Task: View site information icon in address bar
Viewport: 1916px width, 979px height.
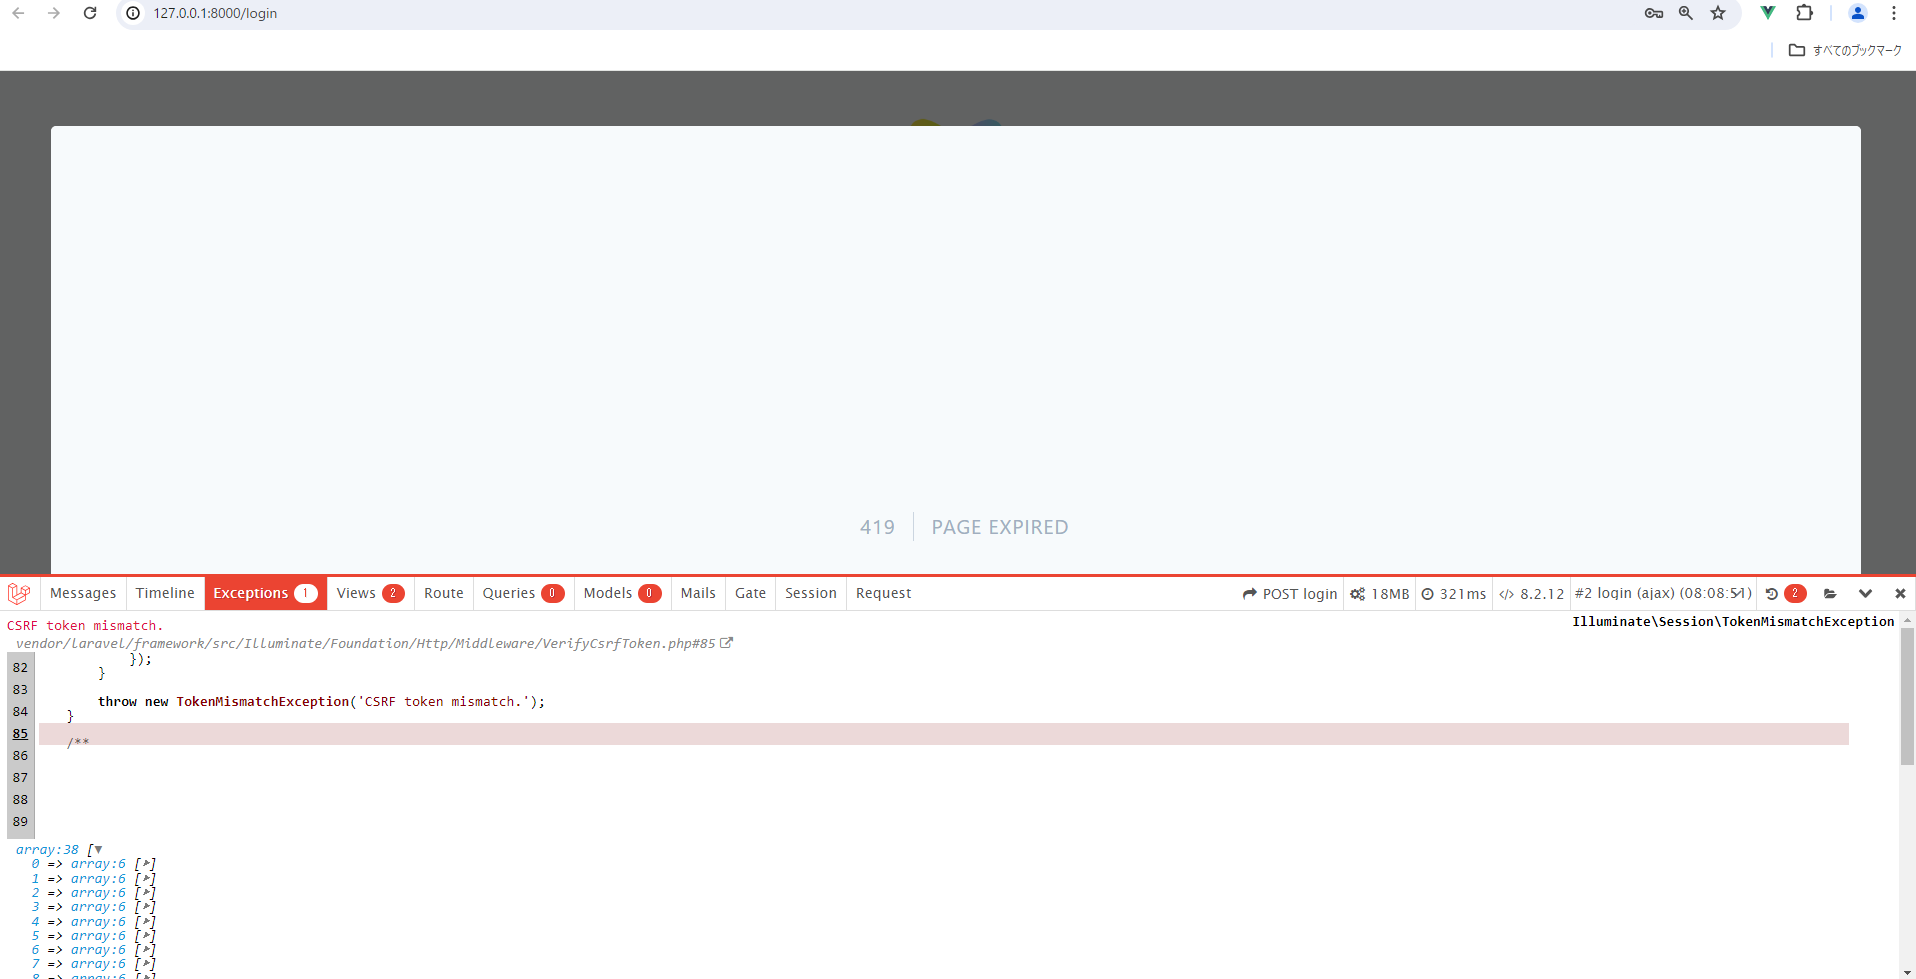Action: tap(133, 13)
